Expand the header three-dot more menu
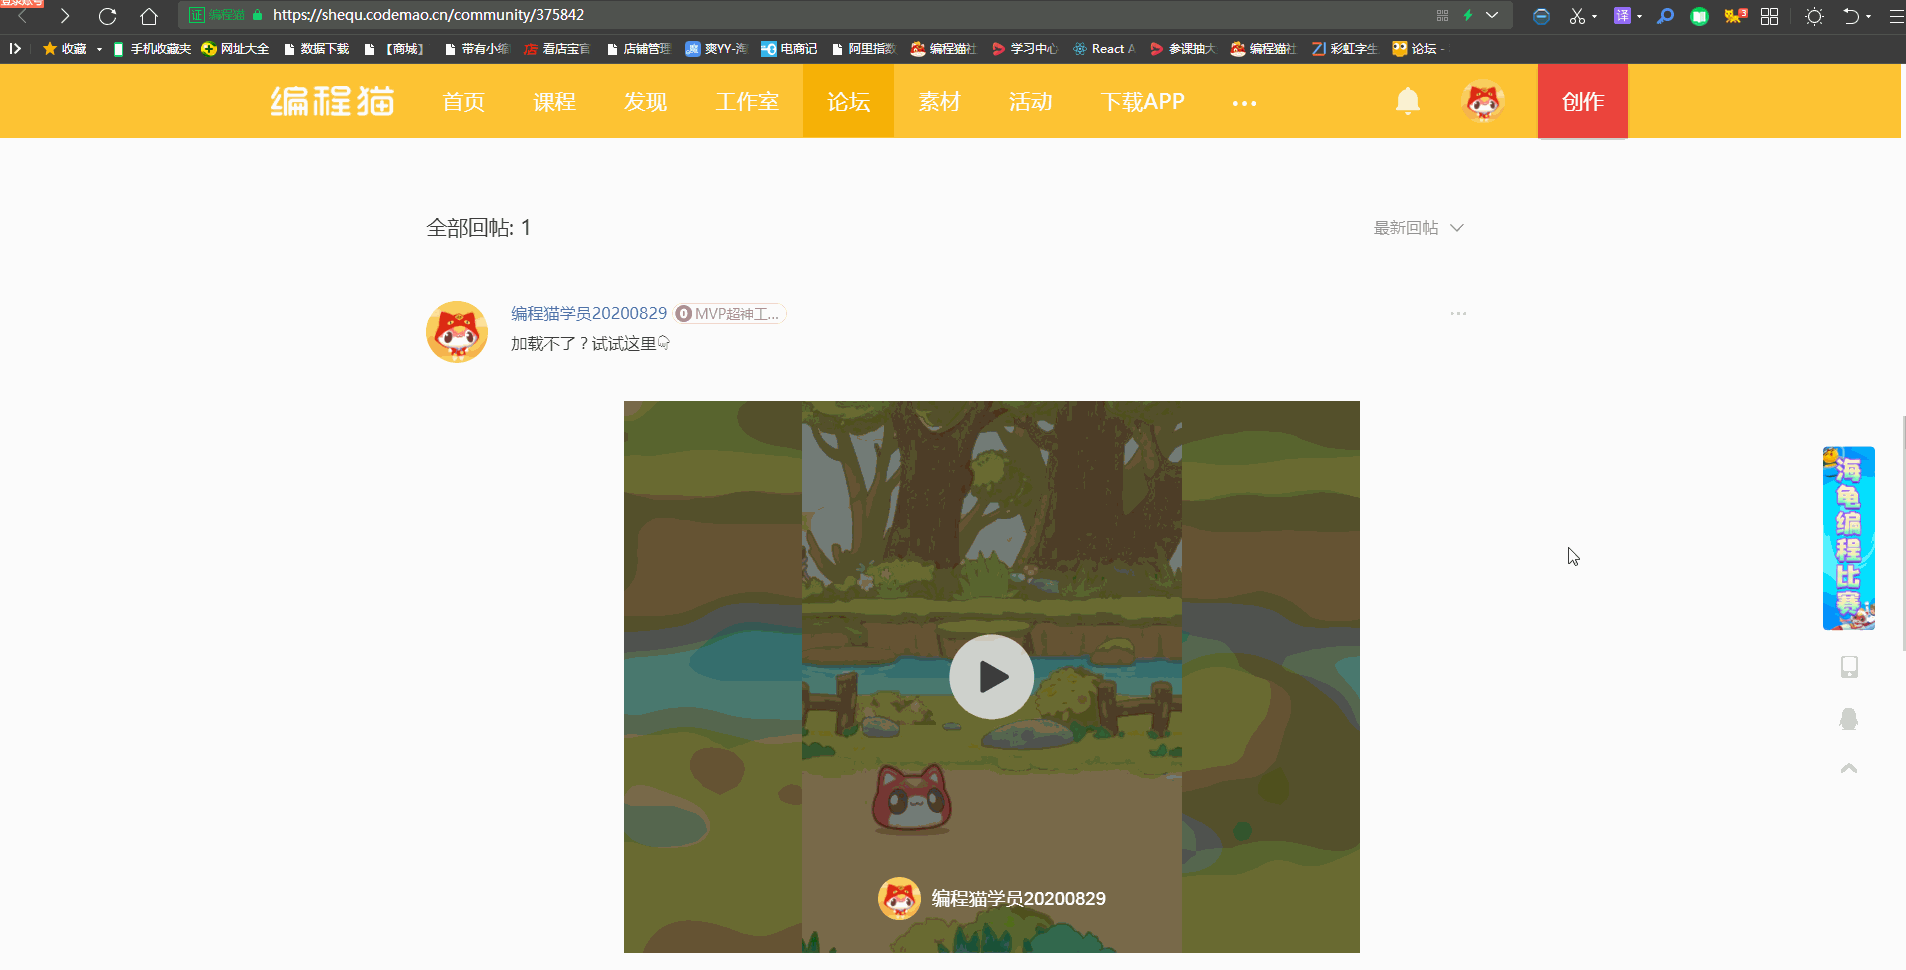Image resolution: width=1906 pixels, height=970 pixels. coord(1244,103)
